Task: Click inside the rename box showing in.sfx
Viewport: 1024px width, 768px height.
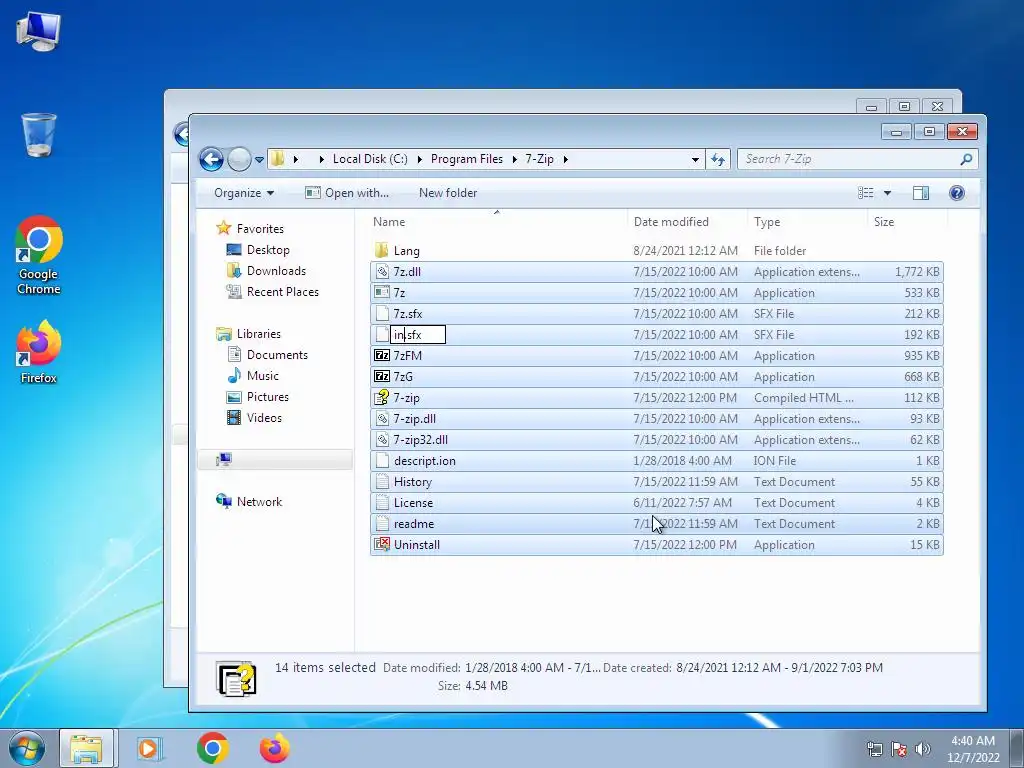Action: pos(418,335)
